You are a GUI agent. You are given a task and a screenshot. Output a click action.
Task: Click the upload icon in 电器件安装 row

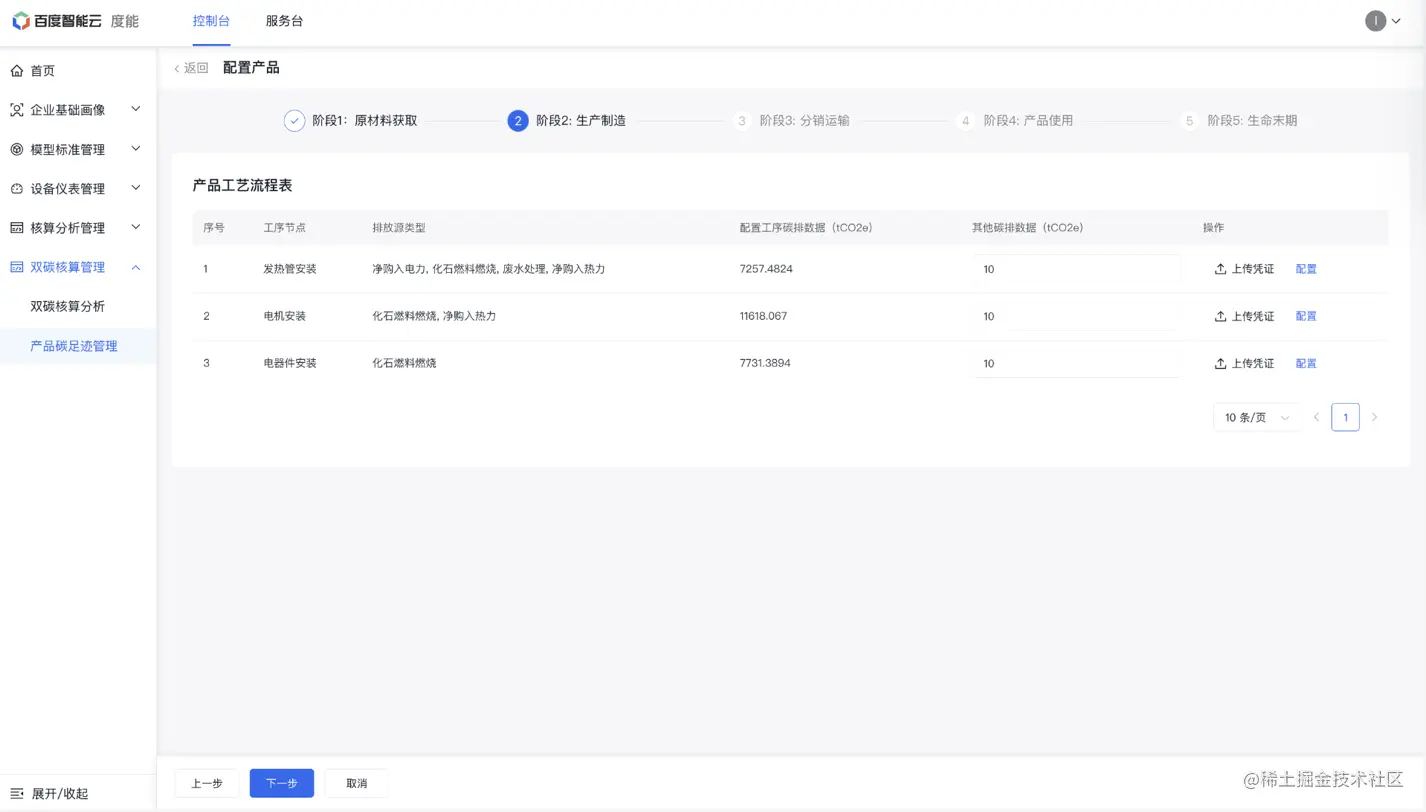[1220, 364]
